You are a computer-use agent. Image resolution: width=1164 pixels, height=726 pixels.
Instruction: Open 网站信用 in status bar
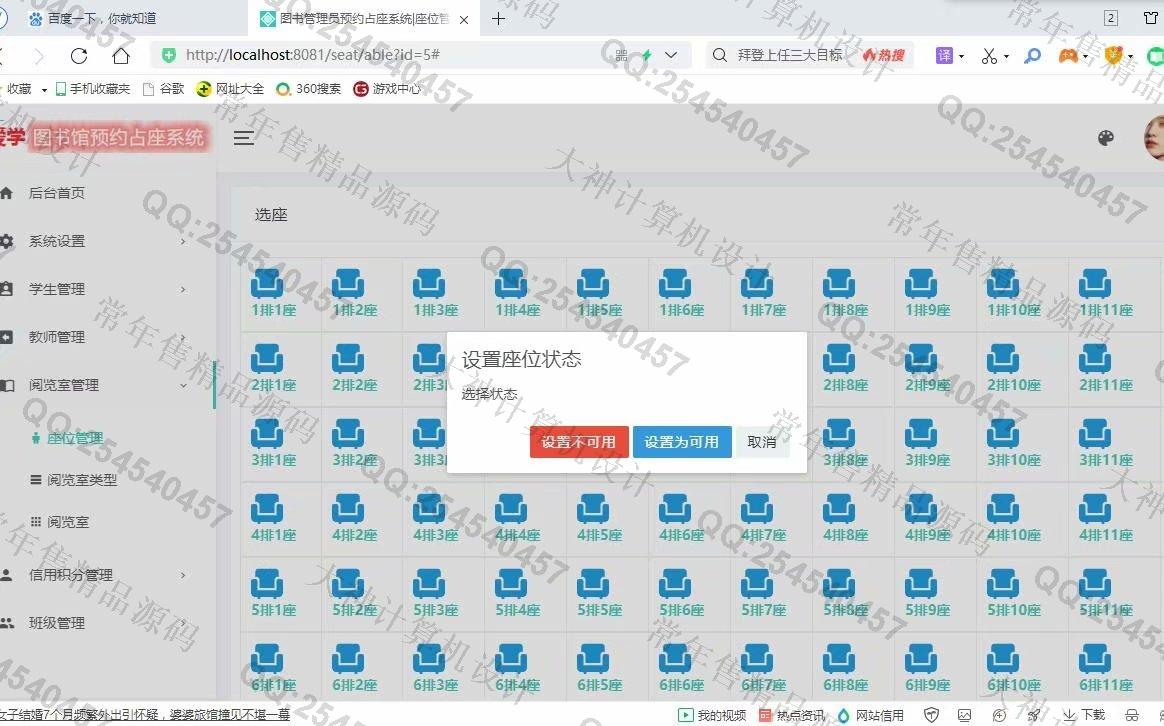tap(871, 716)
